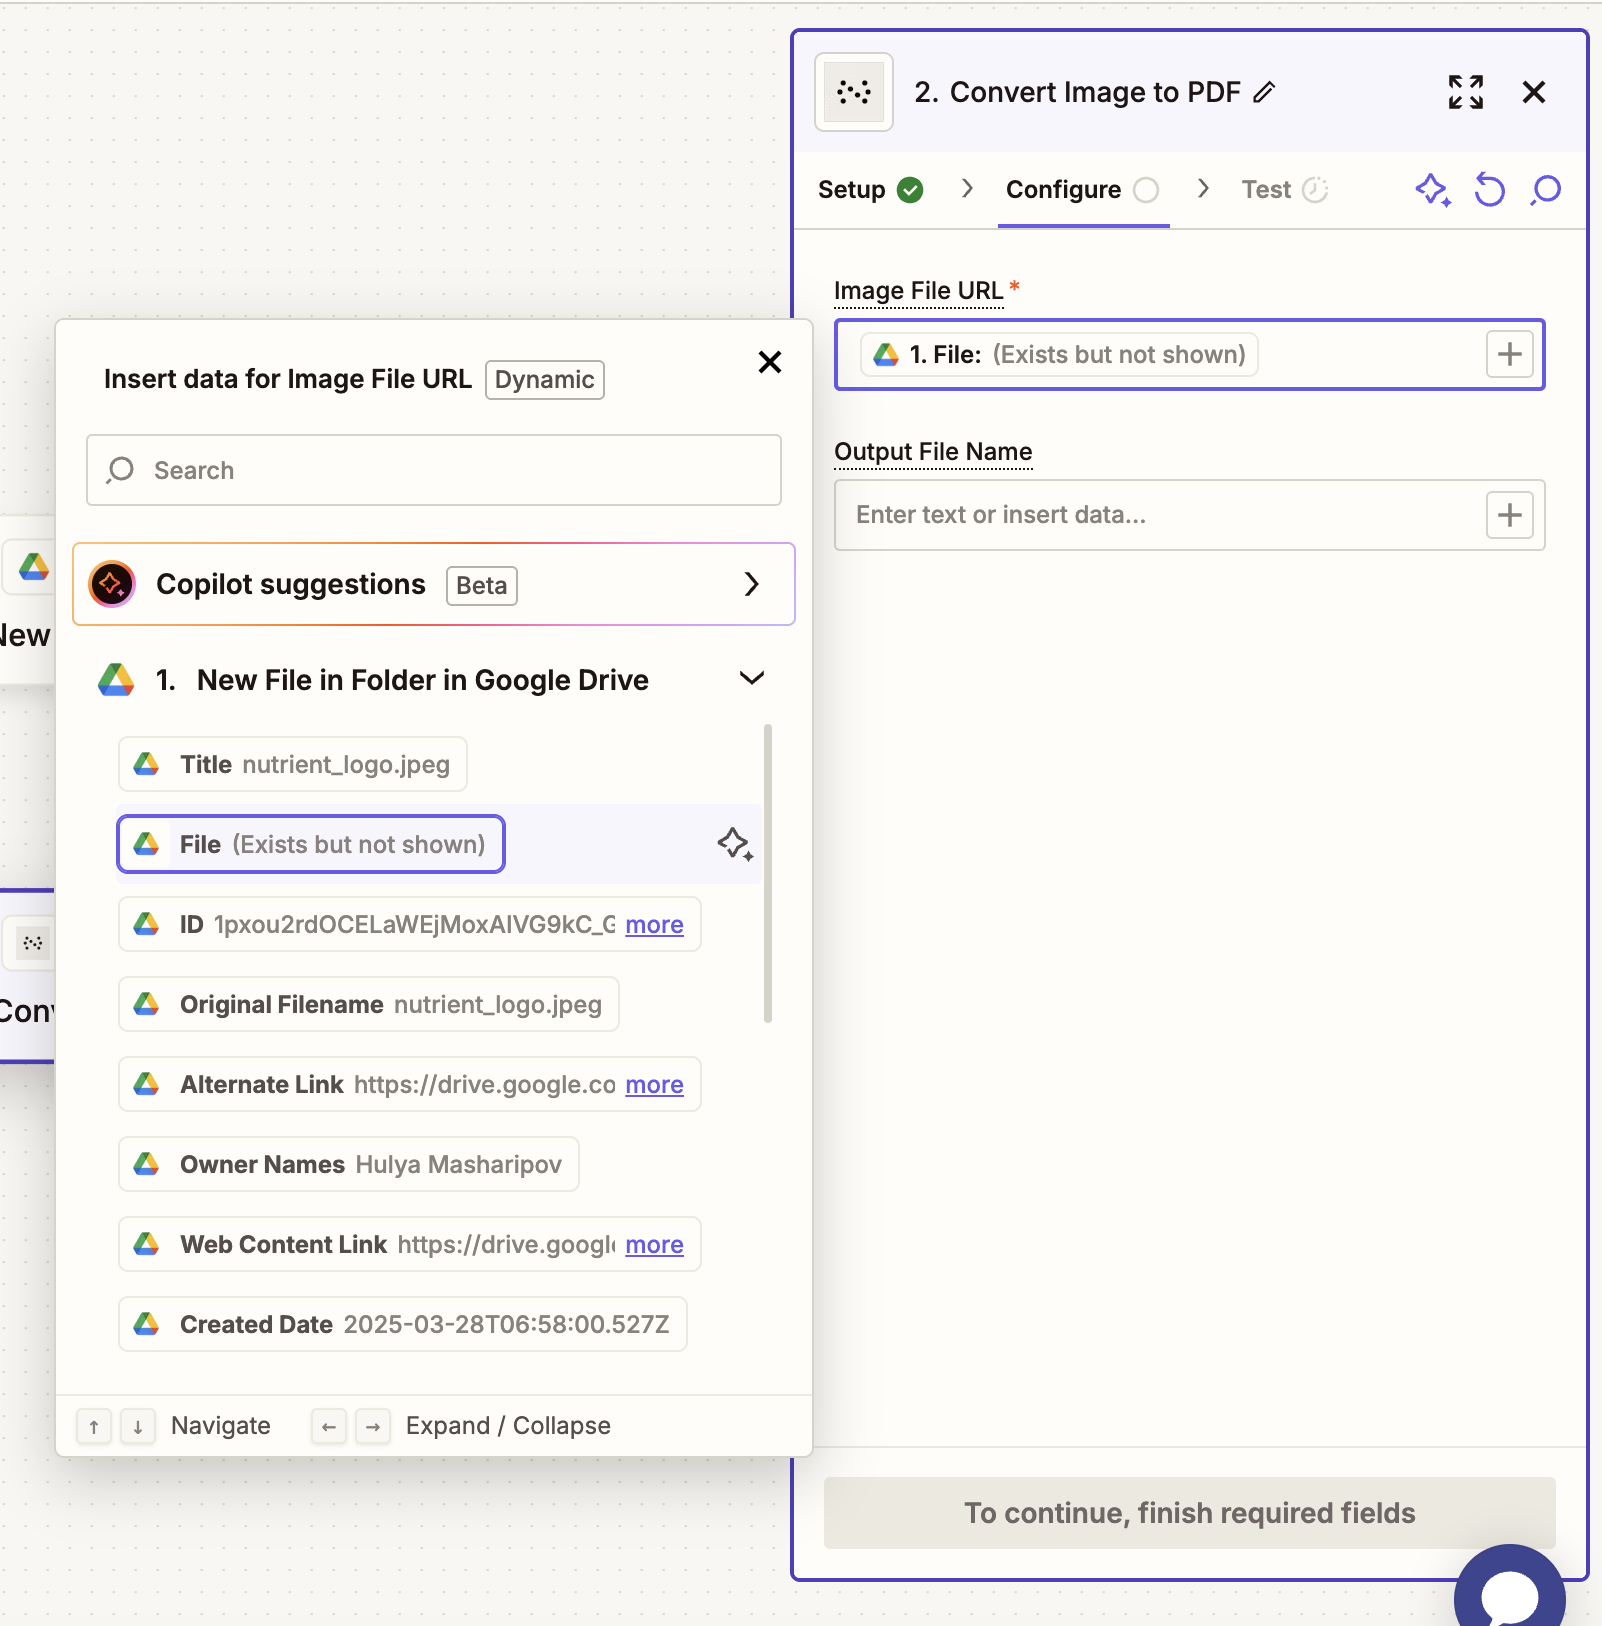This screenshot has width=1602, height=1626.
Task: Click the plus icon beside Output File Name field
Action: (1509, 514)
